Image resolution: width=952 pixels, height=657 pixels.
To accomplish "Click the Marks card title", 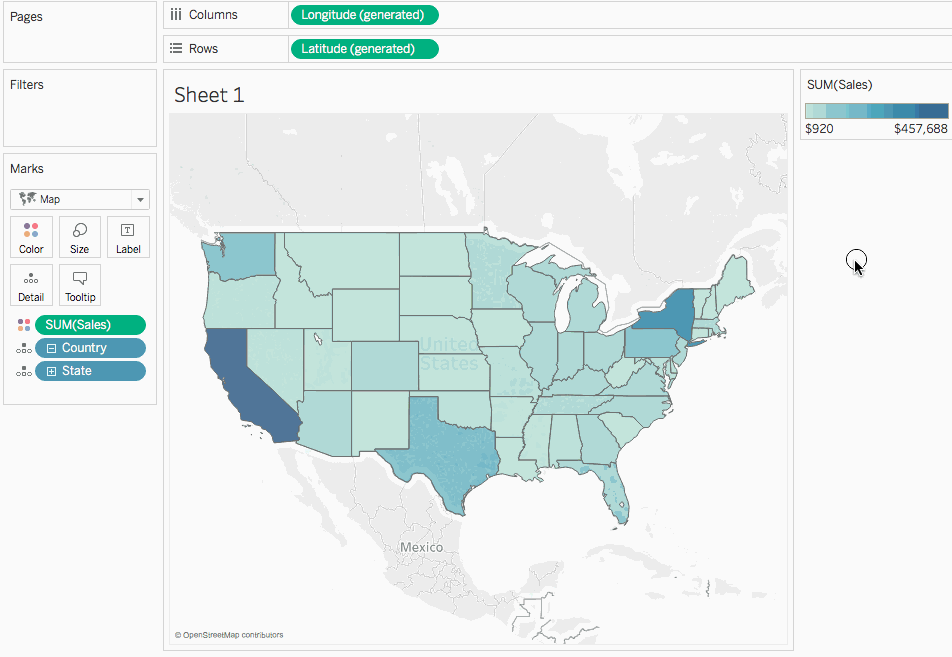I will (27, 169).
